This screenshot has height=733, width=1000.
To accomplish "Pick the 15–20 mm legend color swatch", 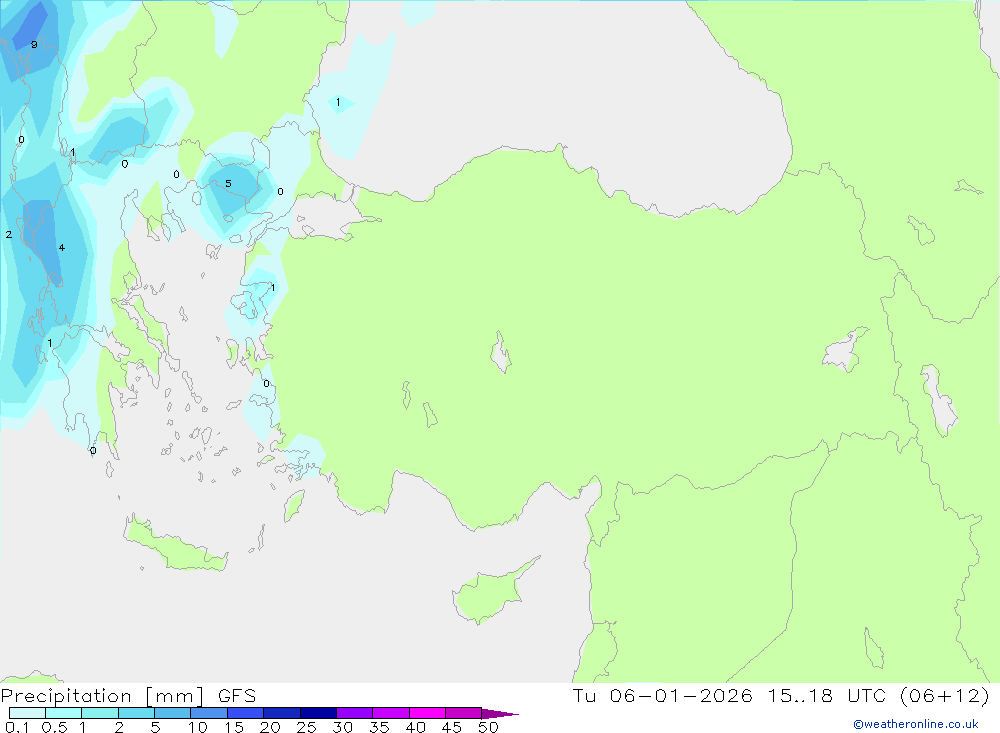I will click(x=245, y=713).
